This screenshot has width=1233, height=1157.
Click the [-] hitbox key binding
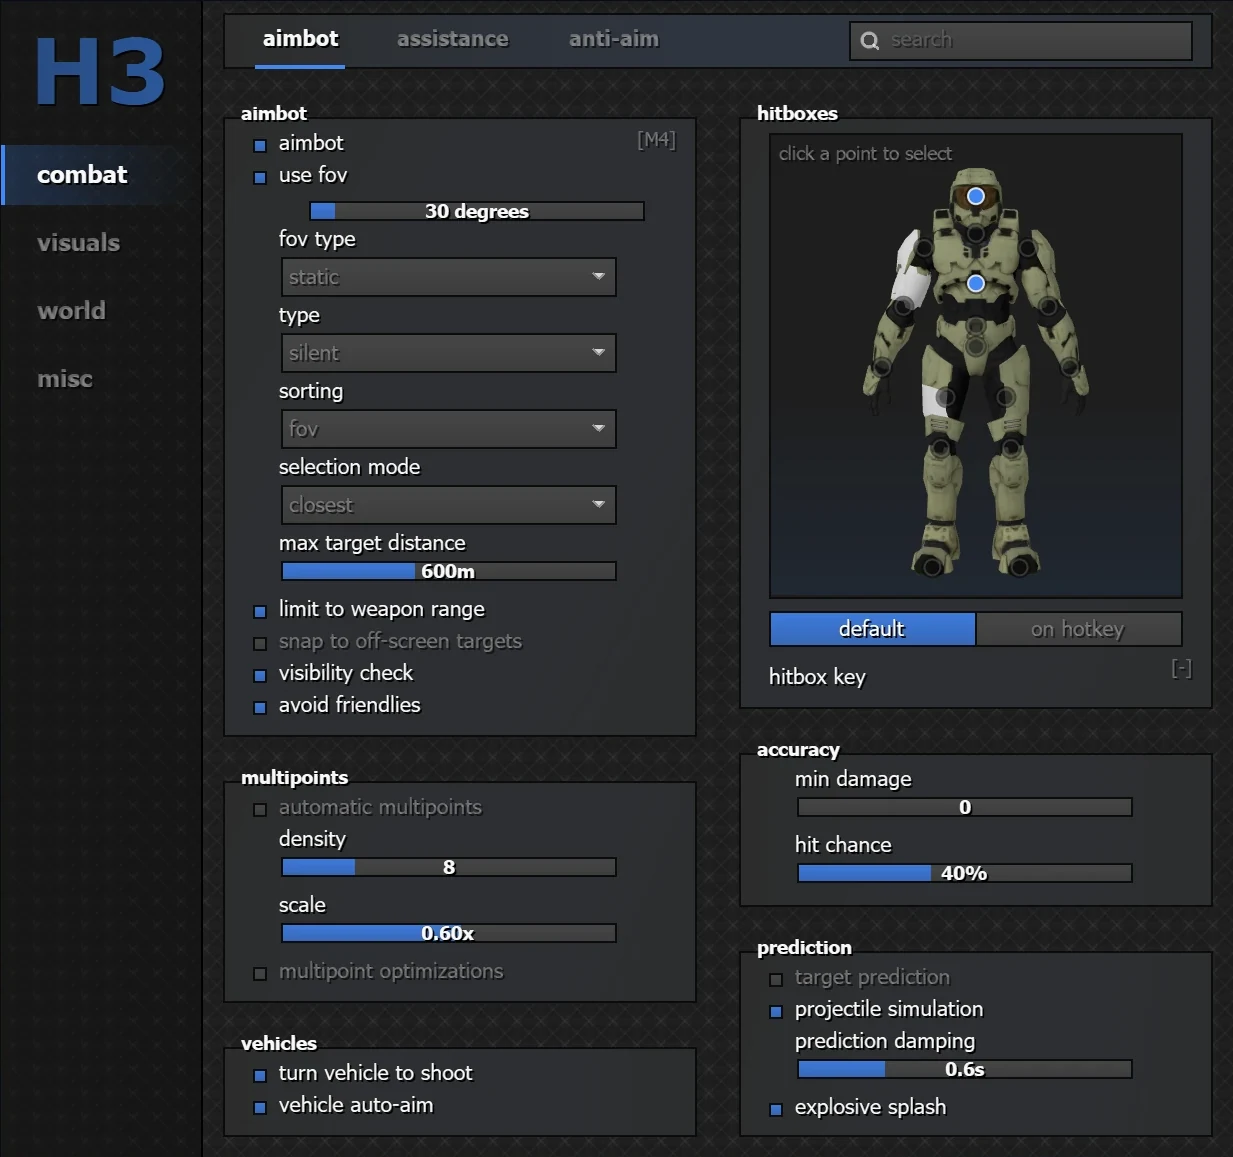coord(1182,668)
